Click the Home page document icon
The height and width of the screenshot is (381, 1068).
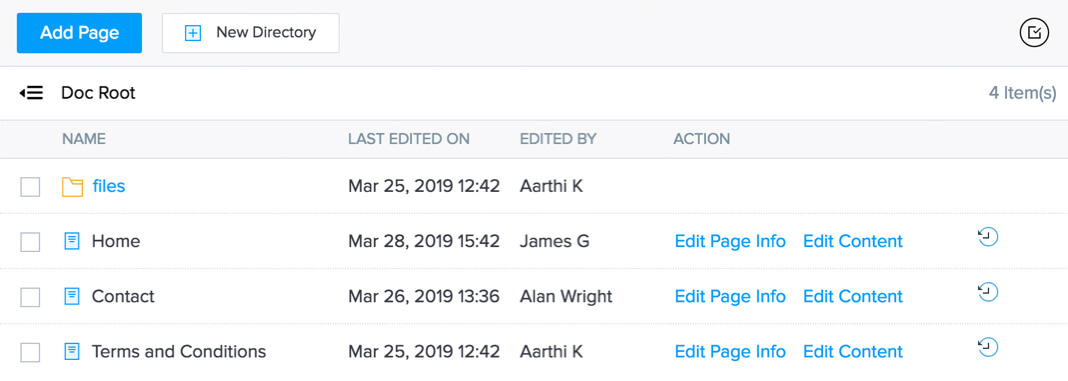click(x=72, y=241)
